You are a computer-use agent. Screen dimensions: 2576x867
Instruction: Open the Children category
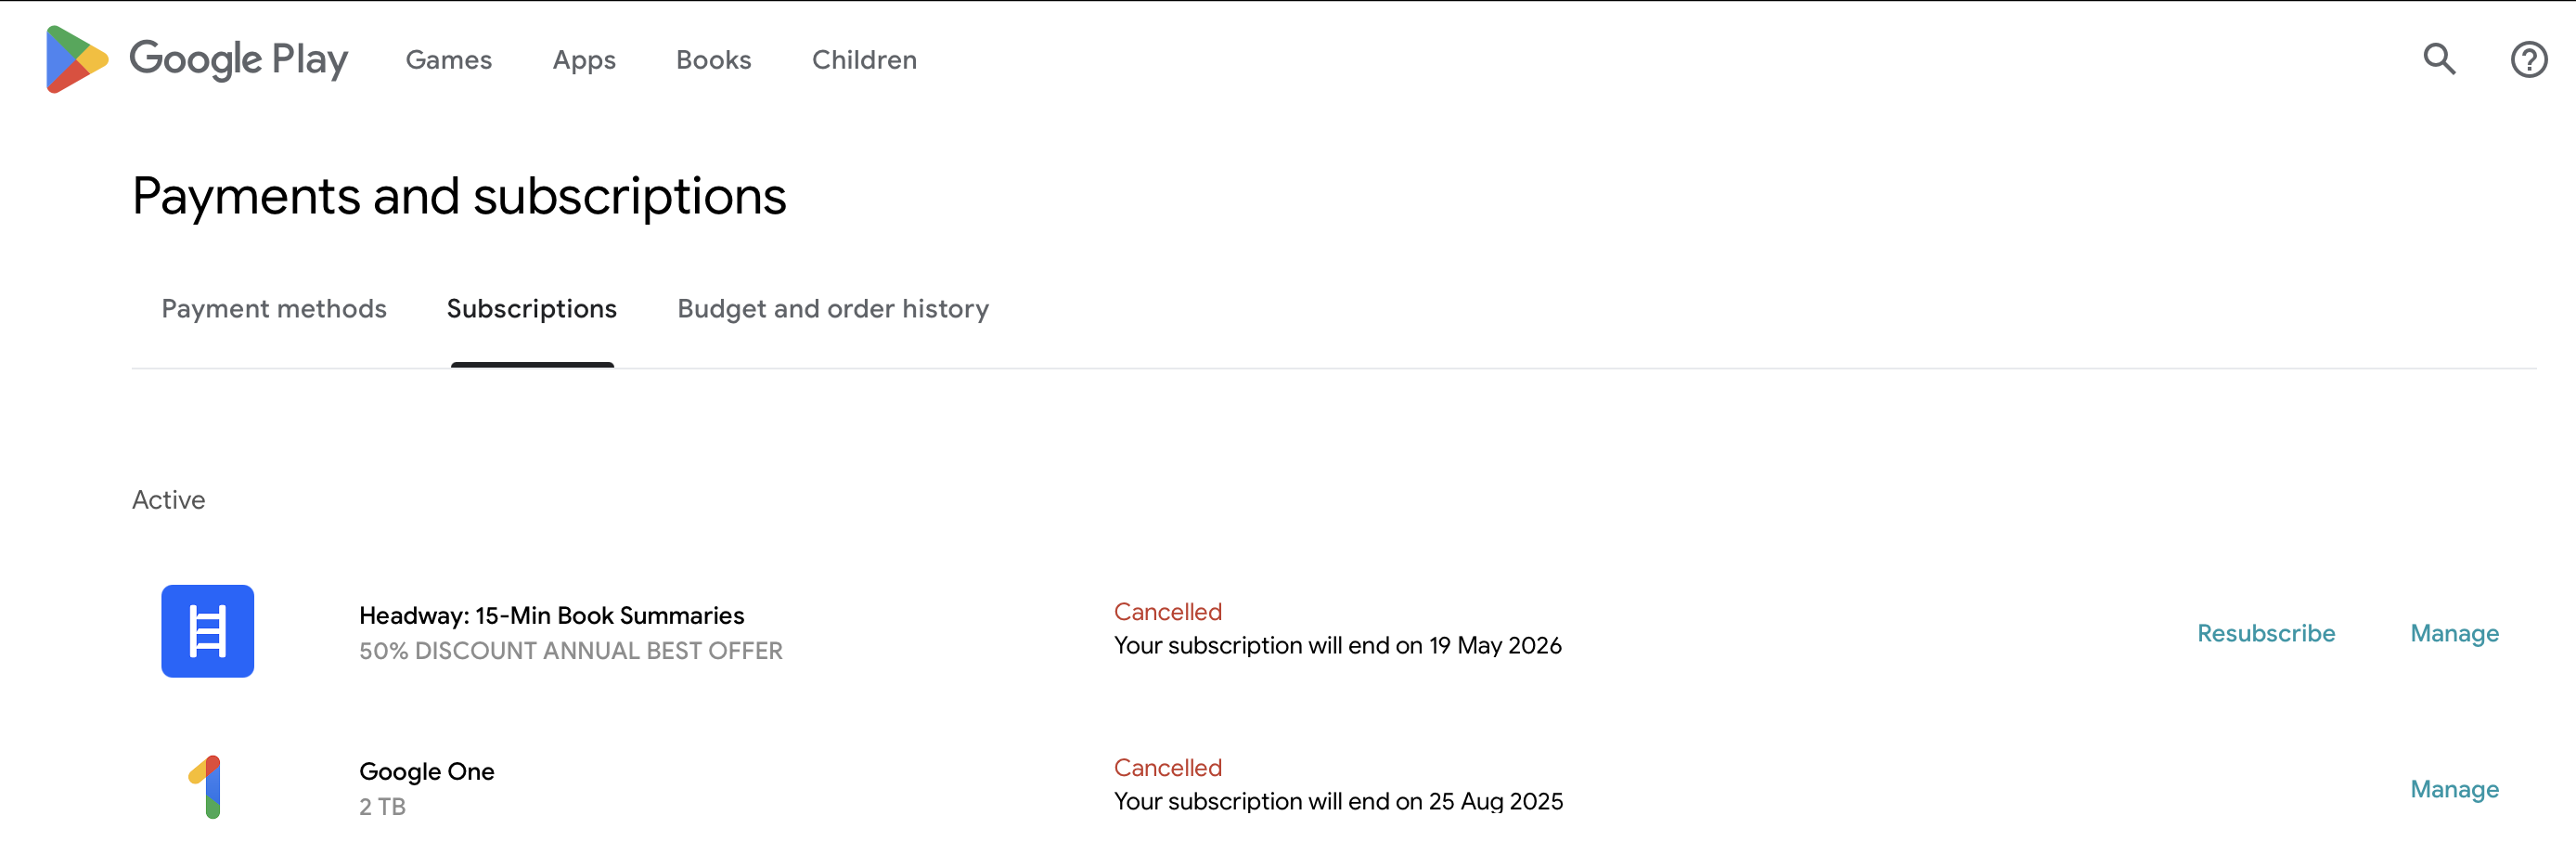[864, 60]
